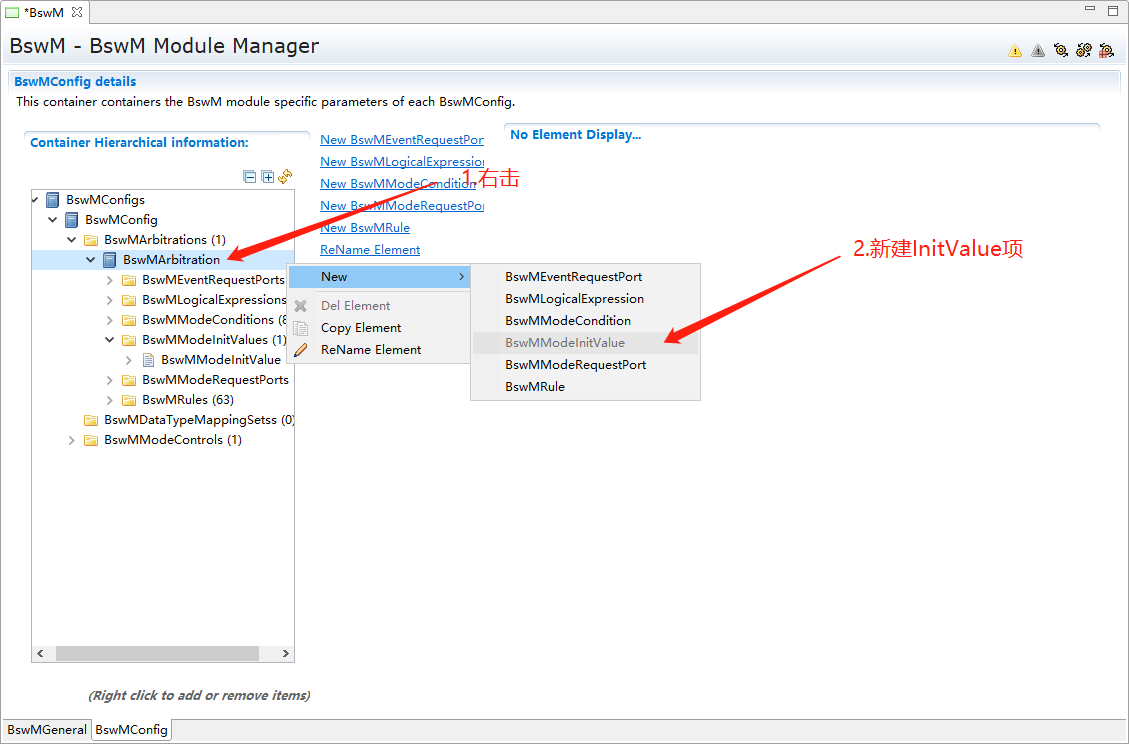Click the gray warning triangle icon
1129x744 pixels.
point(1038,50)
